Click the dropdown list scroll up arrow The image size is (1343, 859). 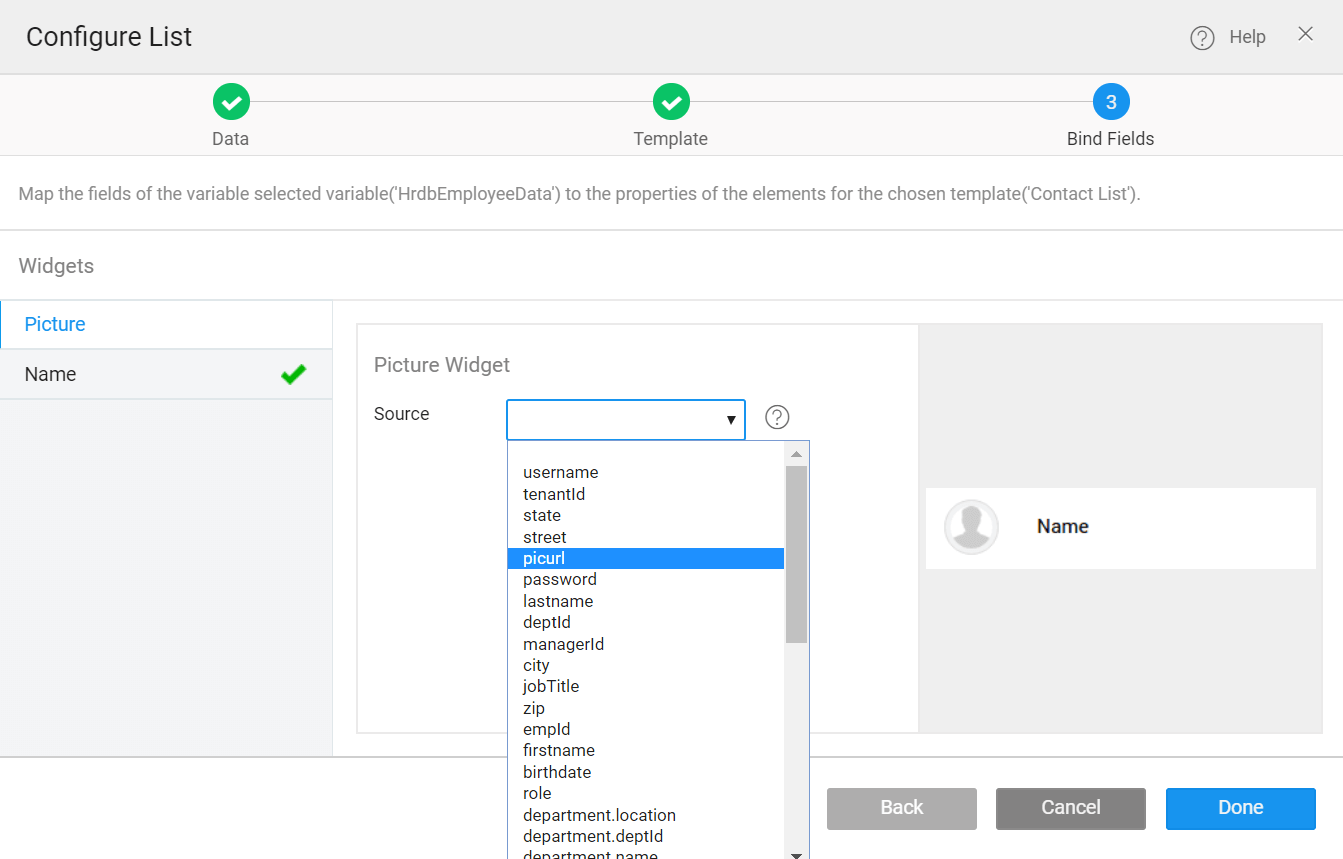tap(796, 454)
